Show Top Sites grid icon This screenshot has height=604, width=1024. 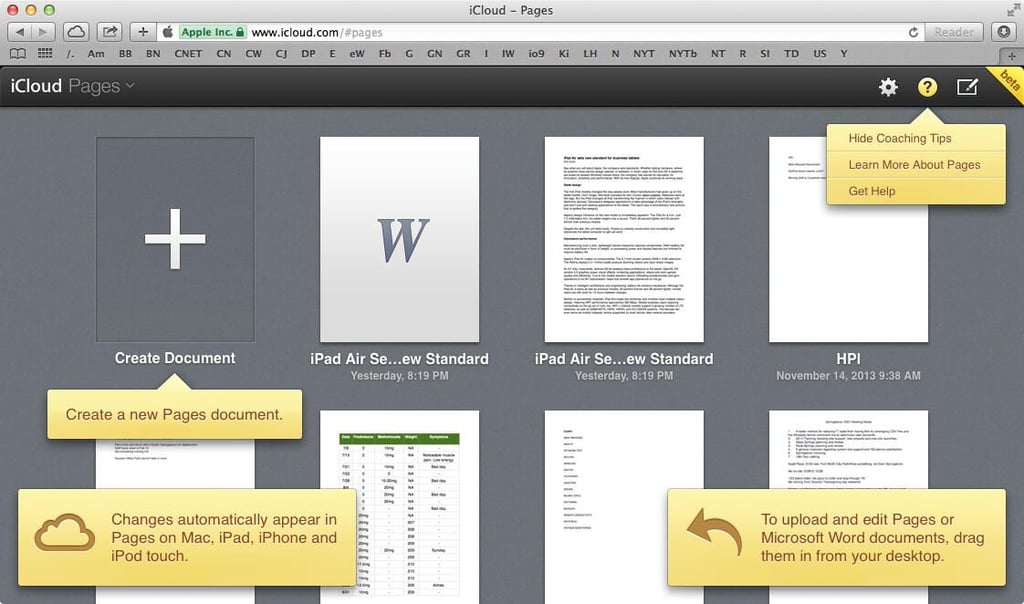click(x=45, y=54)
